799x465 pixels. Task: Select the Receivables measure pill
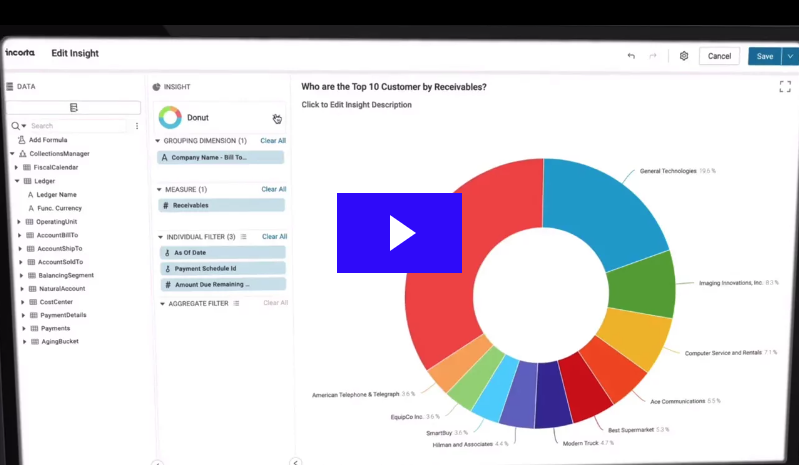click(x=221, y=205)
